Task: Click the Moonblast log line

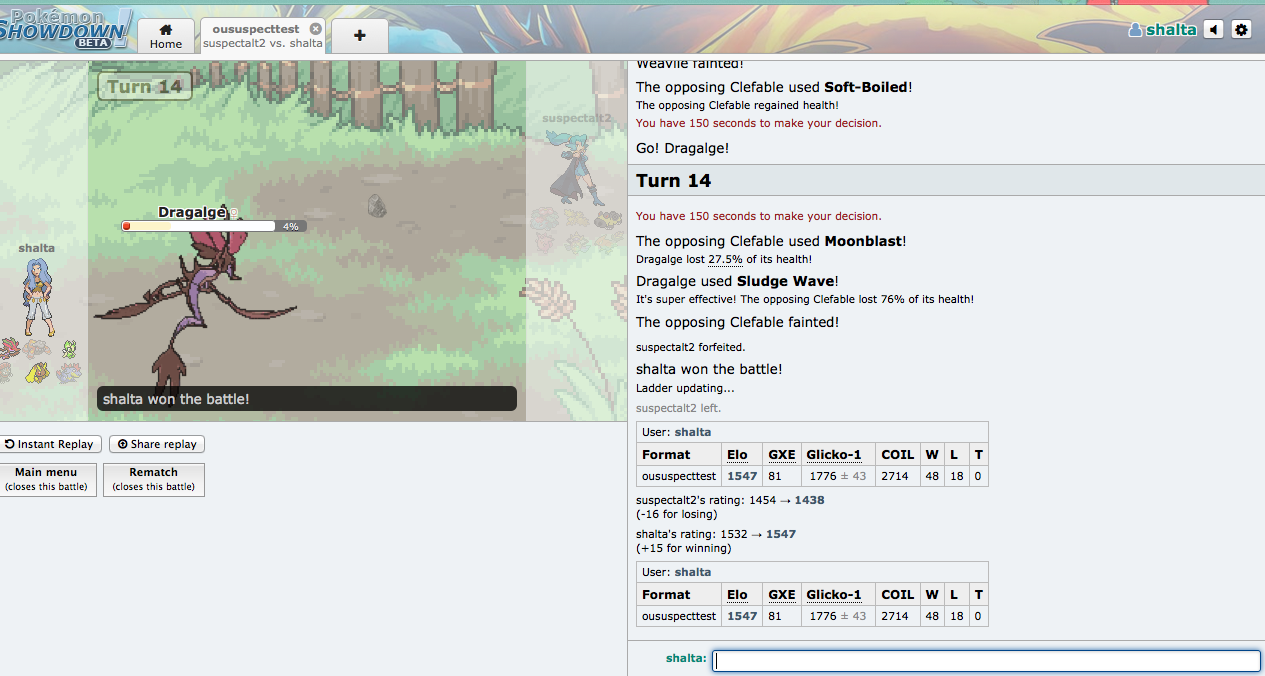Action: coord(771,241)
